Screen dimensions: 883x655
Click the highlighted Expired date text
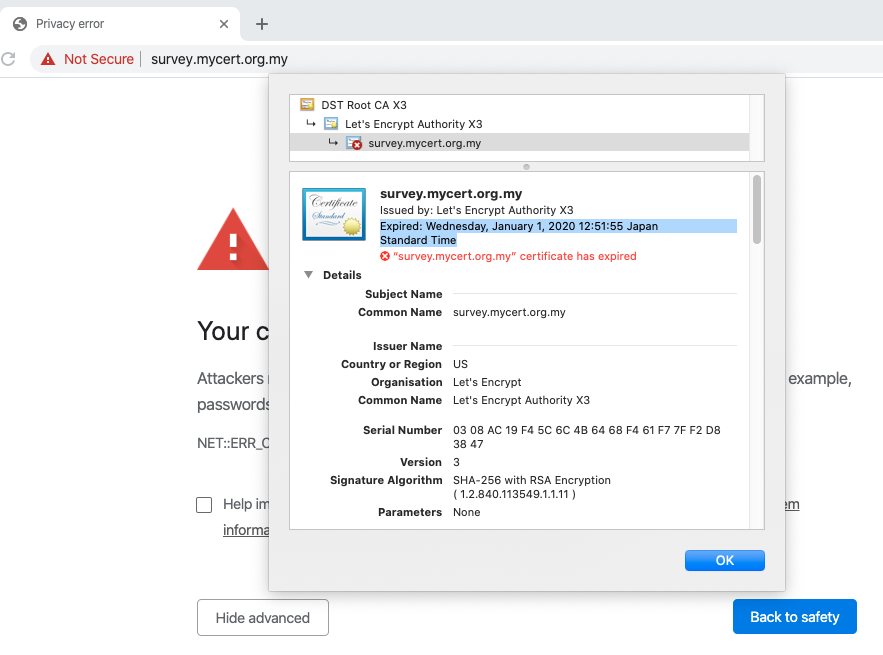[x=558, y=233]
